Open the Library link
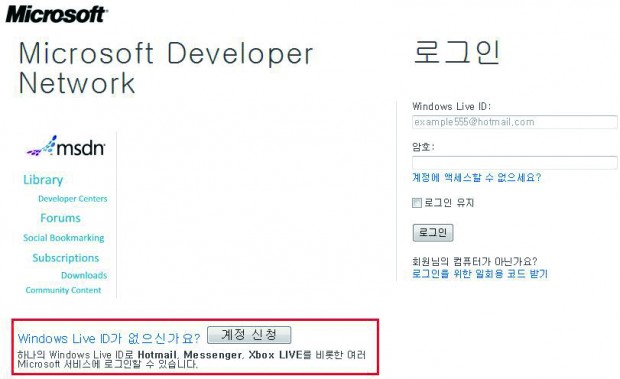The height and width of the screenshot is (379, 620). coord(43,180)
